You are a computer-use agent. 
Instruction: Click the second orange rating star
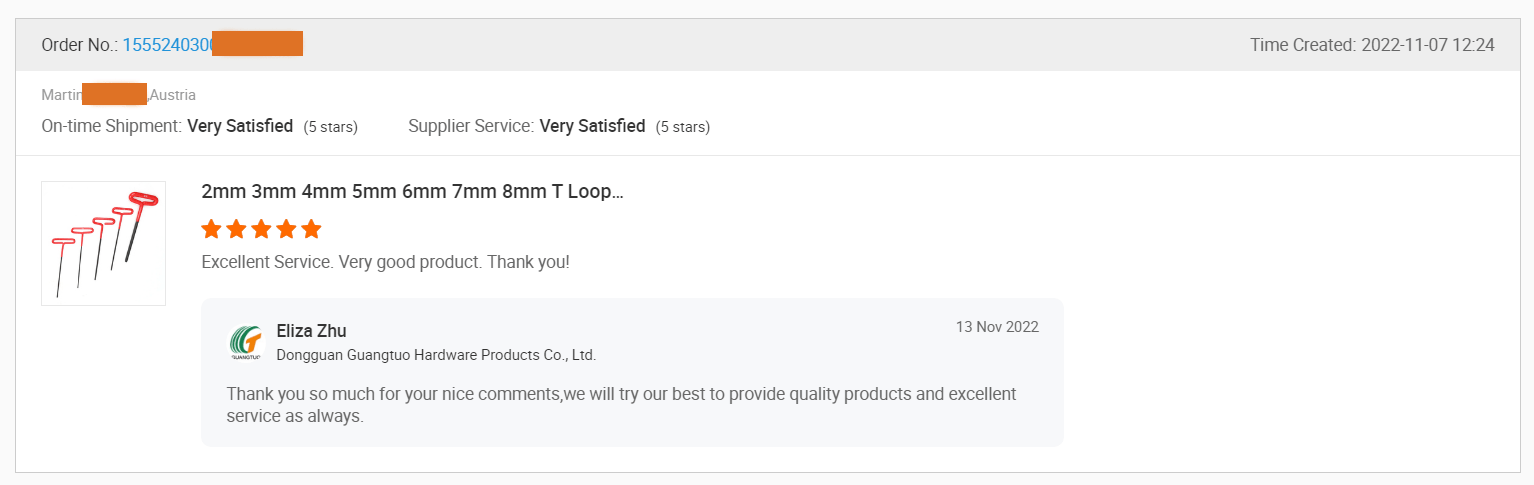click(x=236, y=229)
